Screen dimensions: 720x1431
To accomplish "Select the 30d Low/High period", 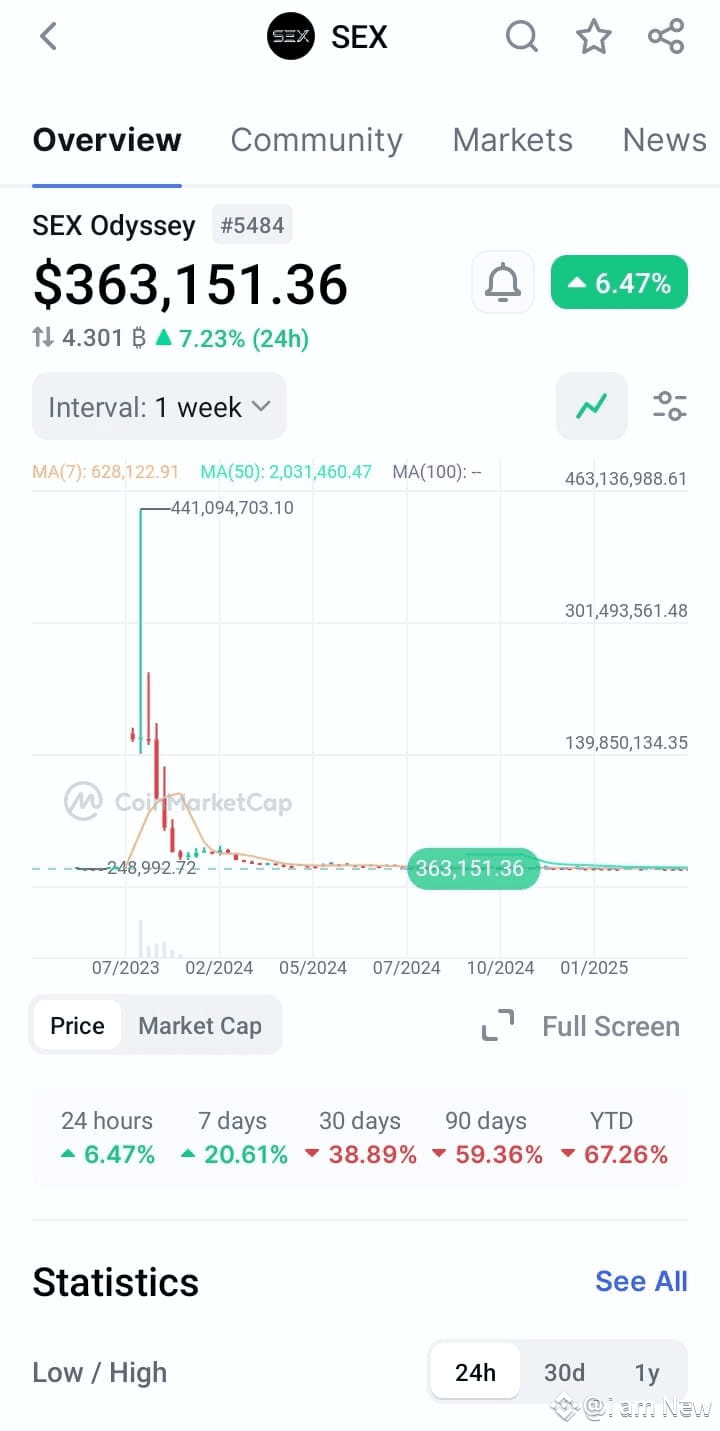I will point(564,1372).
